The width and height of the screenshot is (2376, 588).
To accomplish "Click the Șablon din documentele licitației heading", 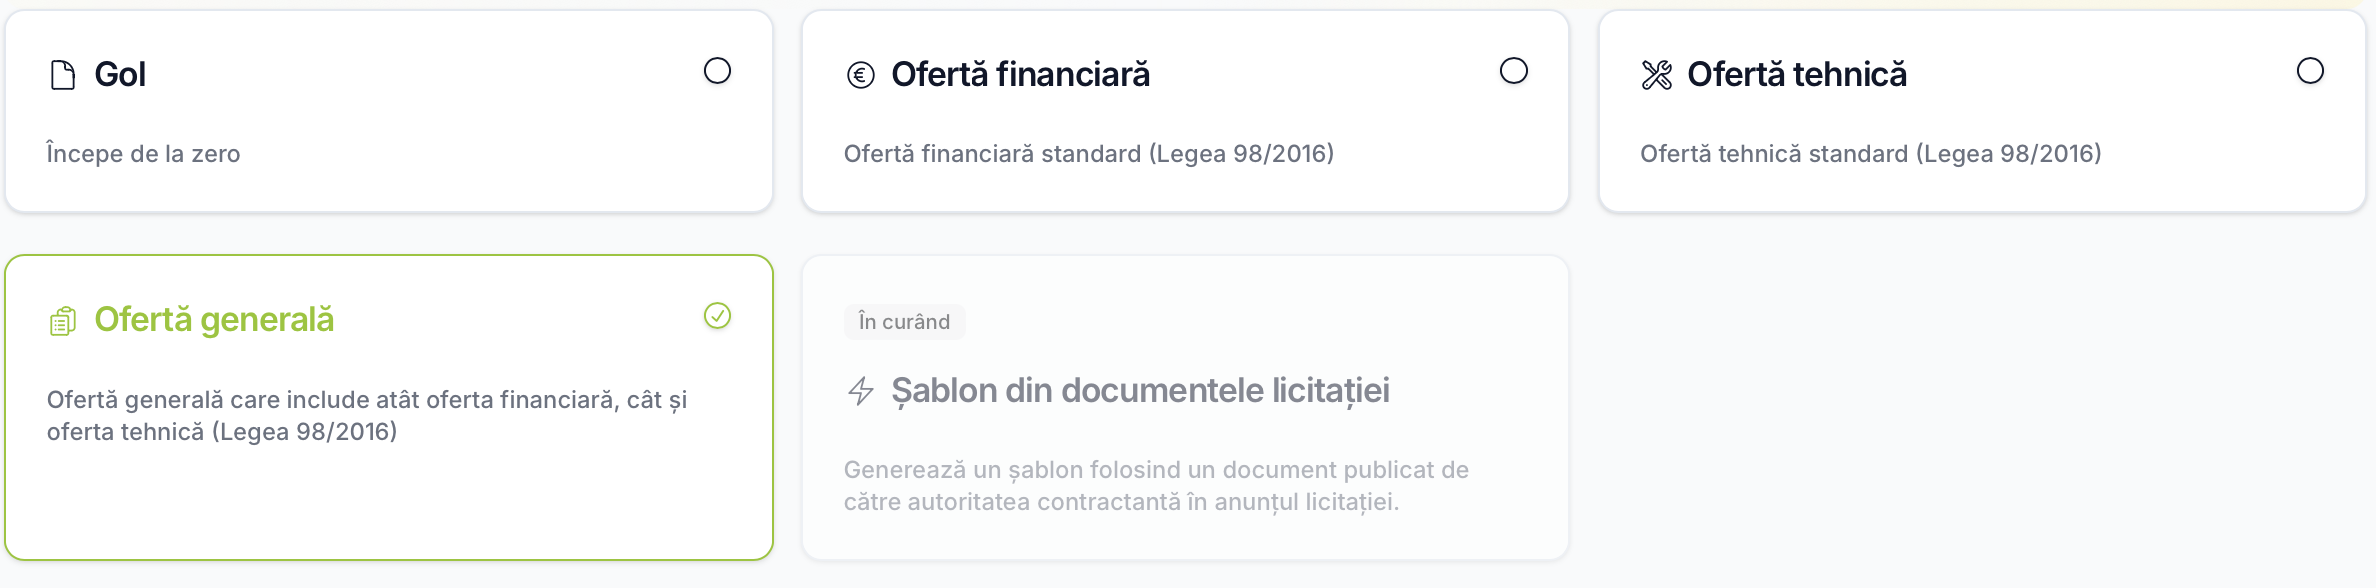I will click(1140, 391).
